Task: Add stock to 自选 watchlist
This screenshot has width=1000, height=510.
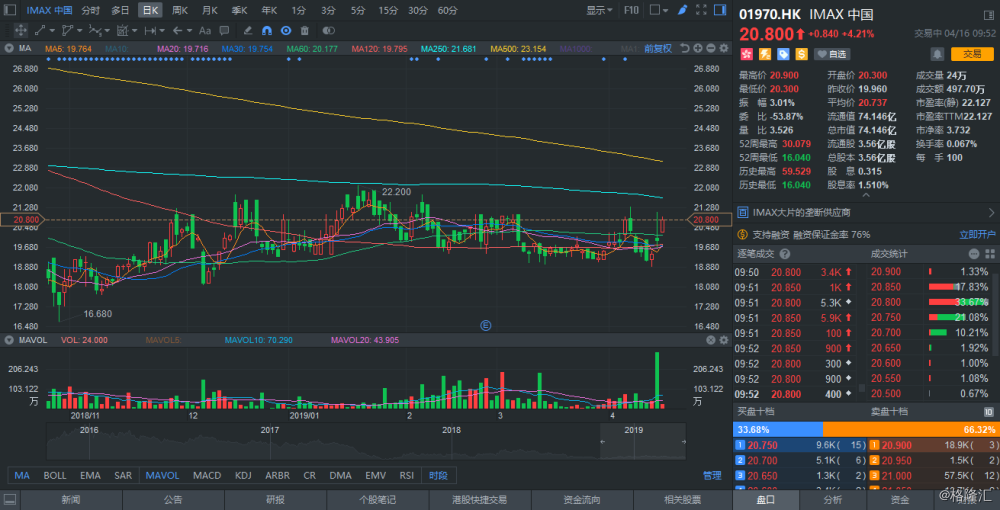Action: 832,54
